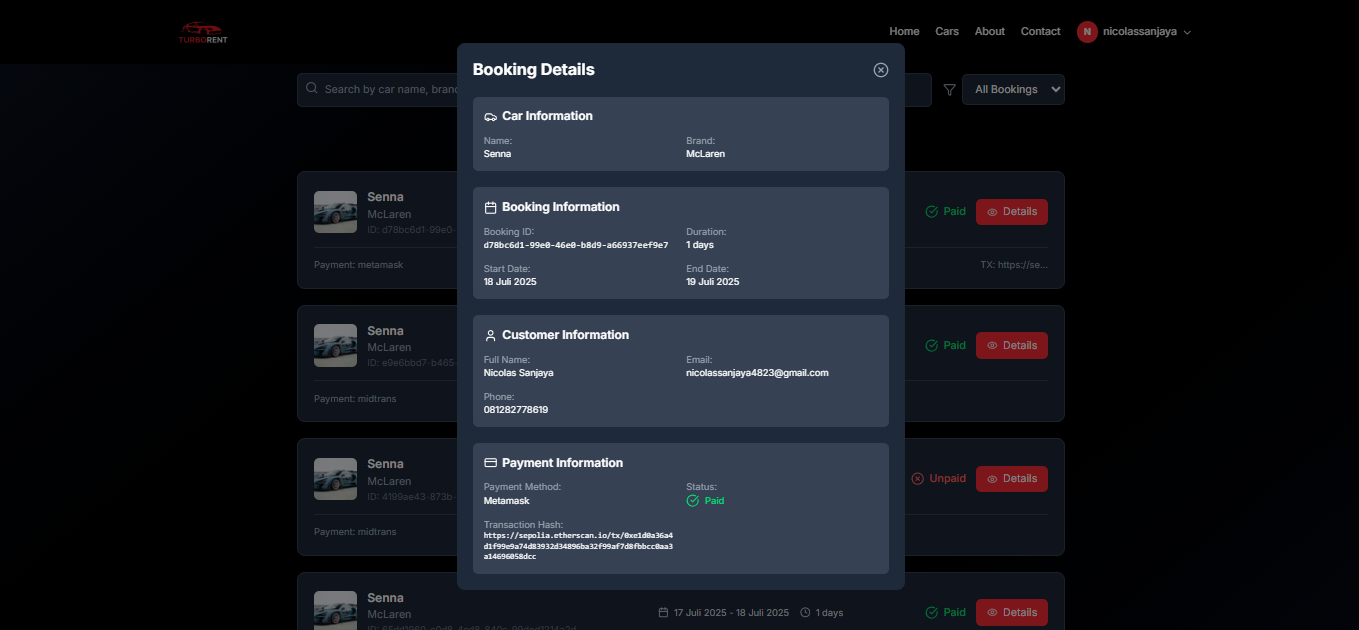Click the card icon beside Payment Information
Screen dimensions: 1359x630
(490, 464)
